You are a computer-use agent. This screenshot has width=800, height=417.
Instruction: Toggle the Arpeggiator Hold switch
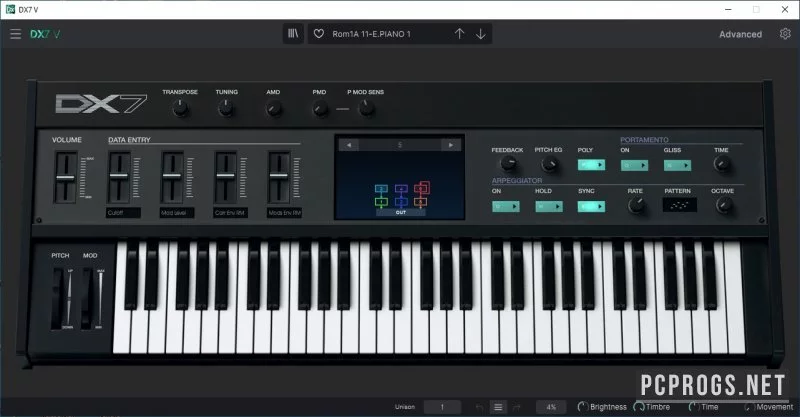click(548, 206)
